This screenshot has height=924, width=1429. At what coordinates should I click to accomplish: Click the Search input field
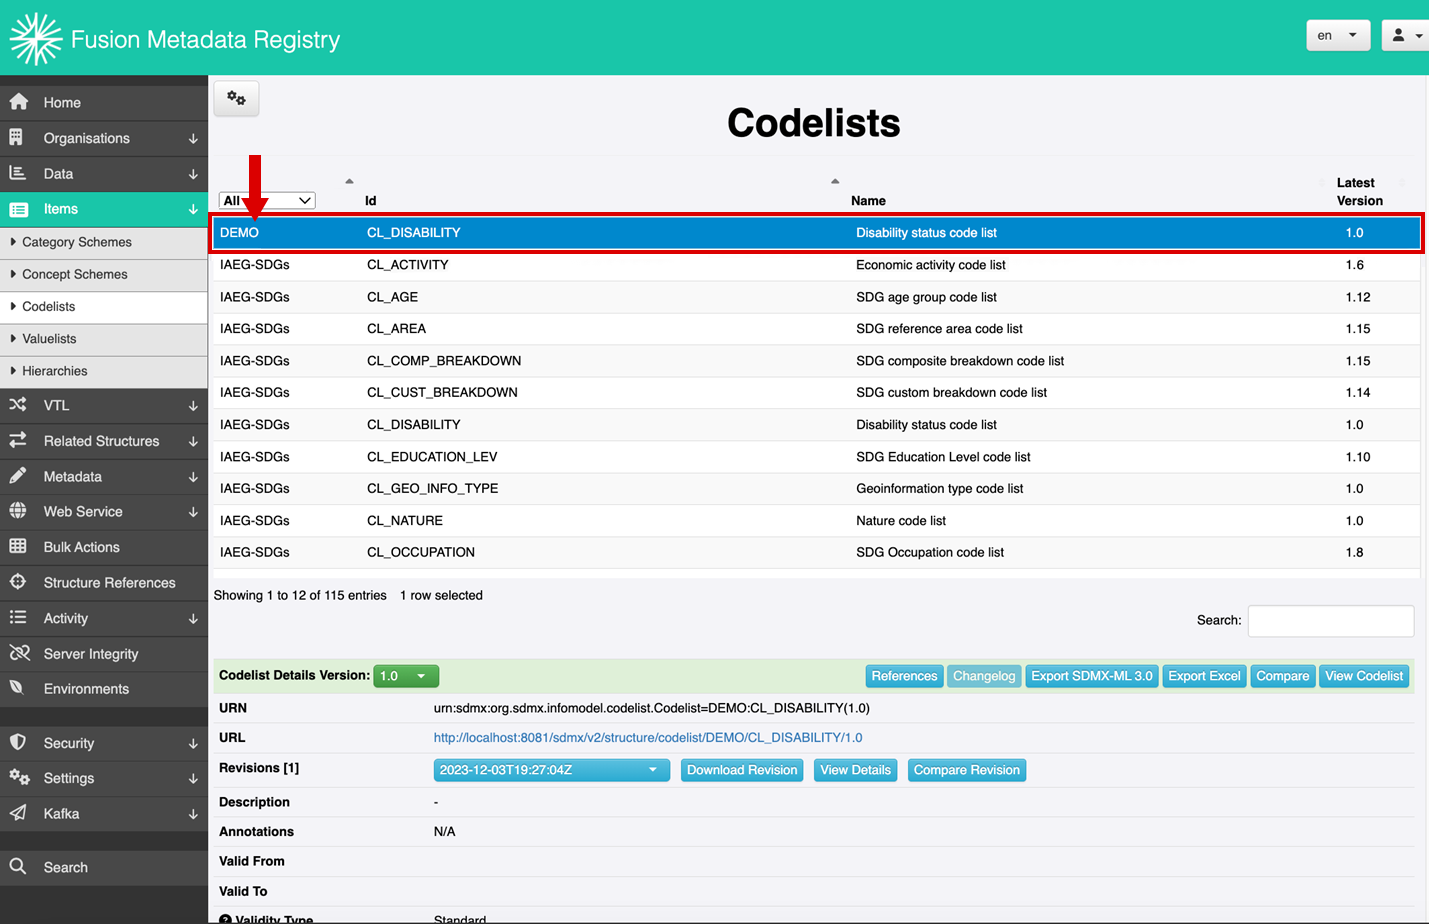tap(1330, 620)
